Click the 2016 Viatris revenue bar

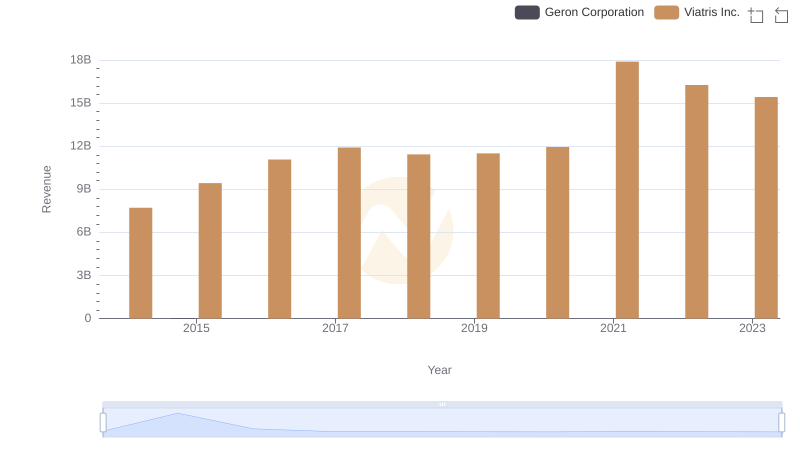(x=280, y=239)
